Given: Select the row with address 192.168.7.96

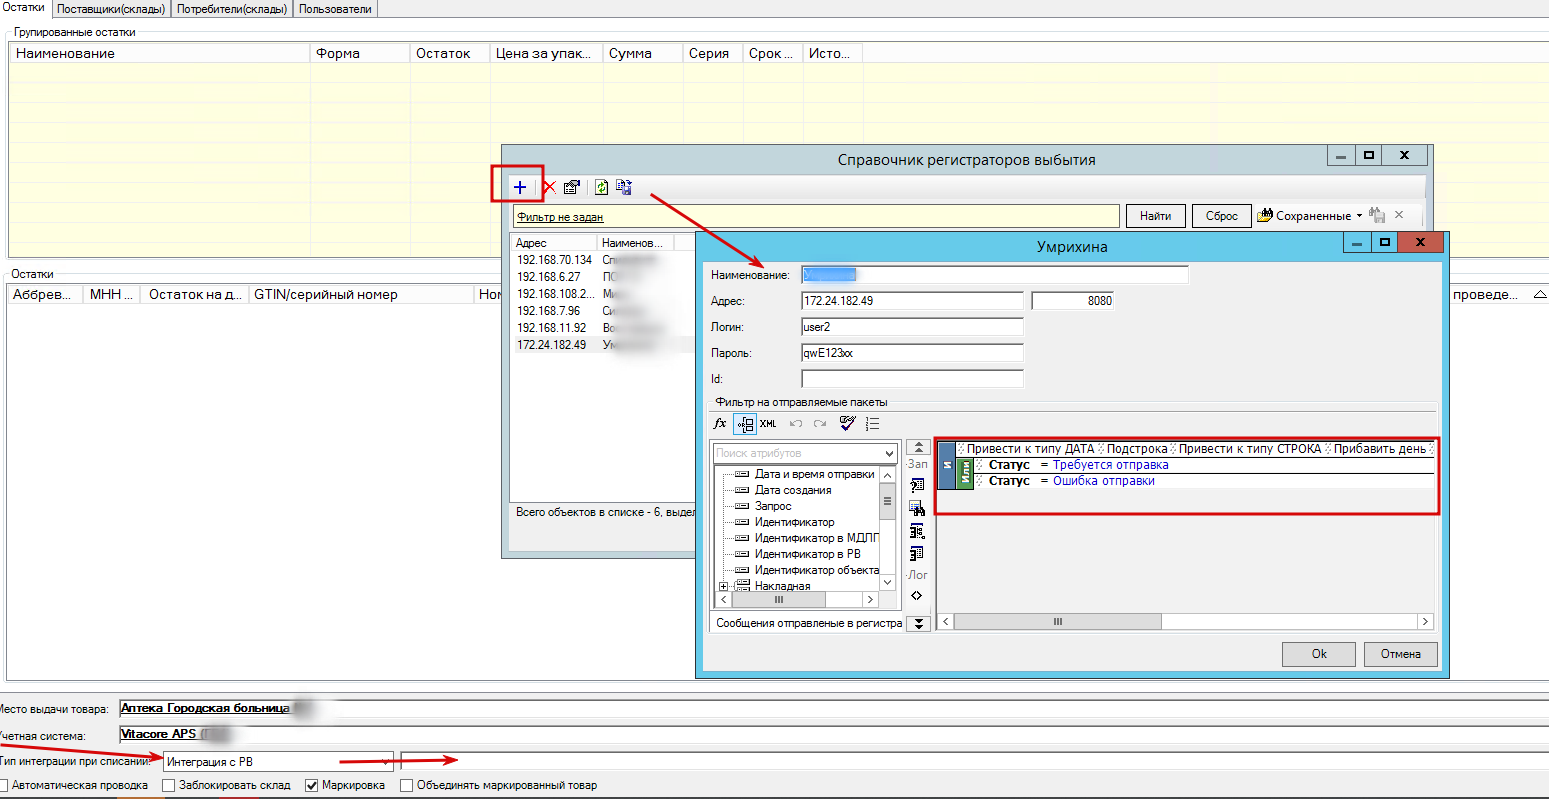Looking at the screenshot, I should tap(603, 310).
